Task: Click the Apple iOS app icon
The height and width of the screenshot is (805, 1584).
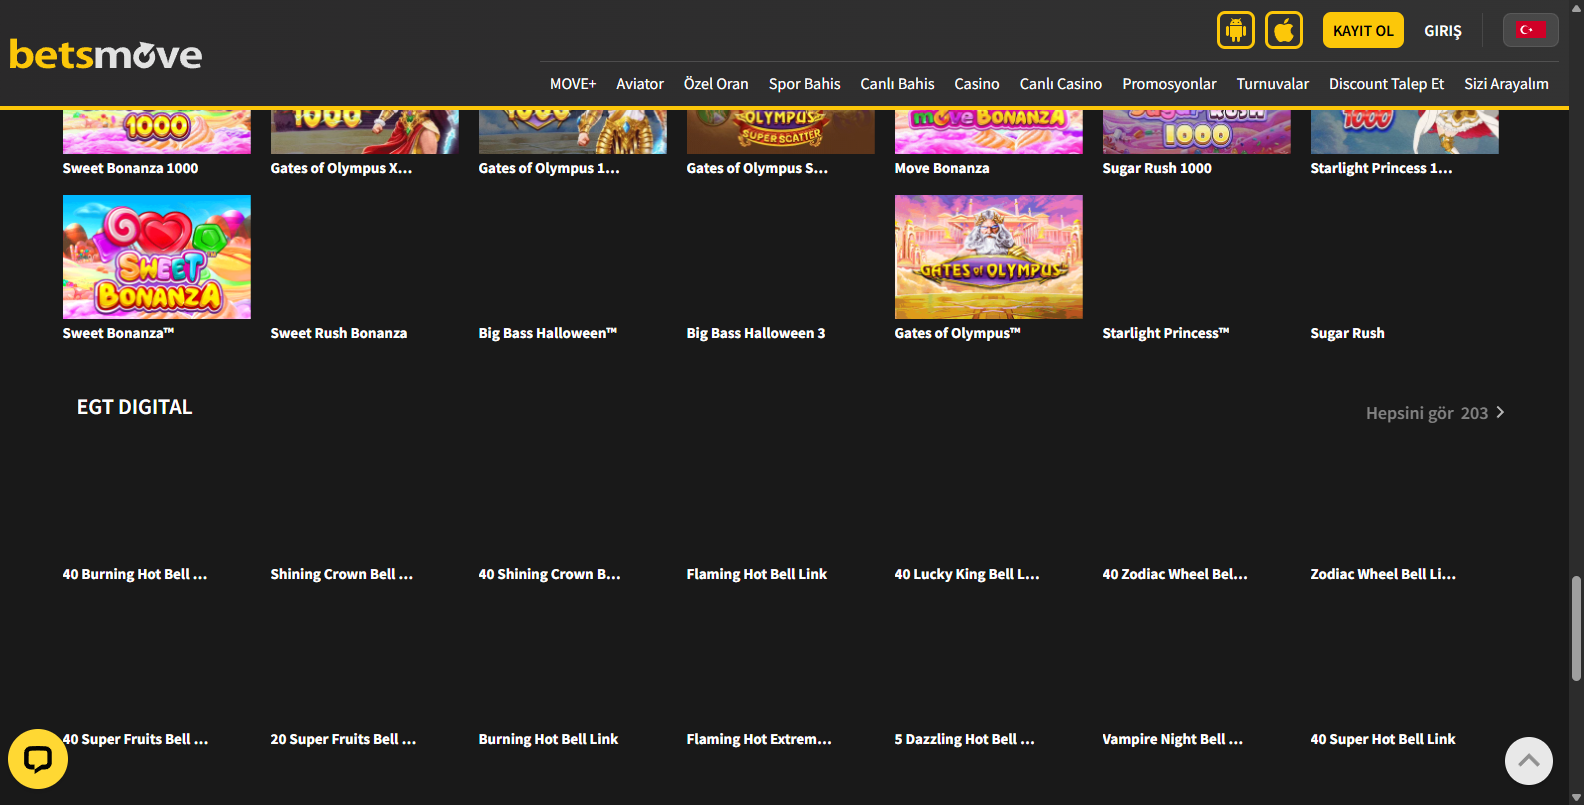Action: click(x=1283, y=30)
